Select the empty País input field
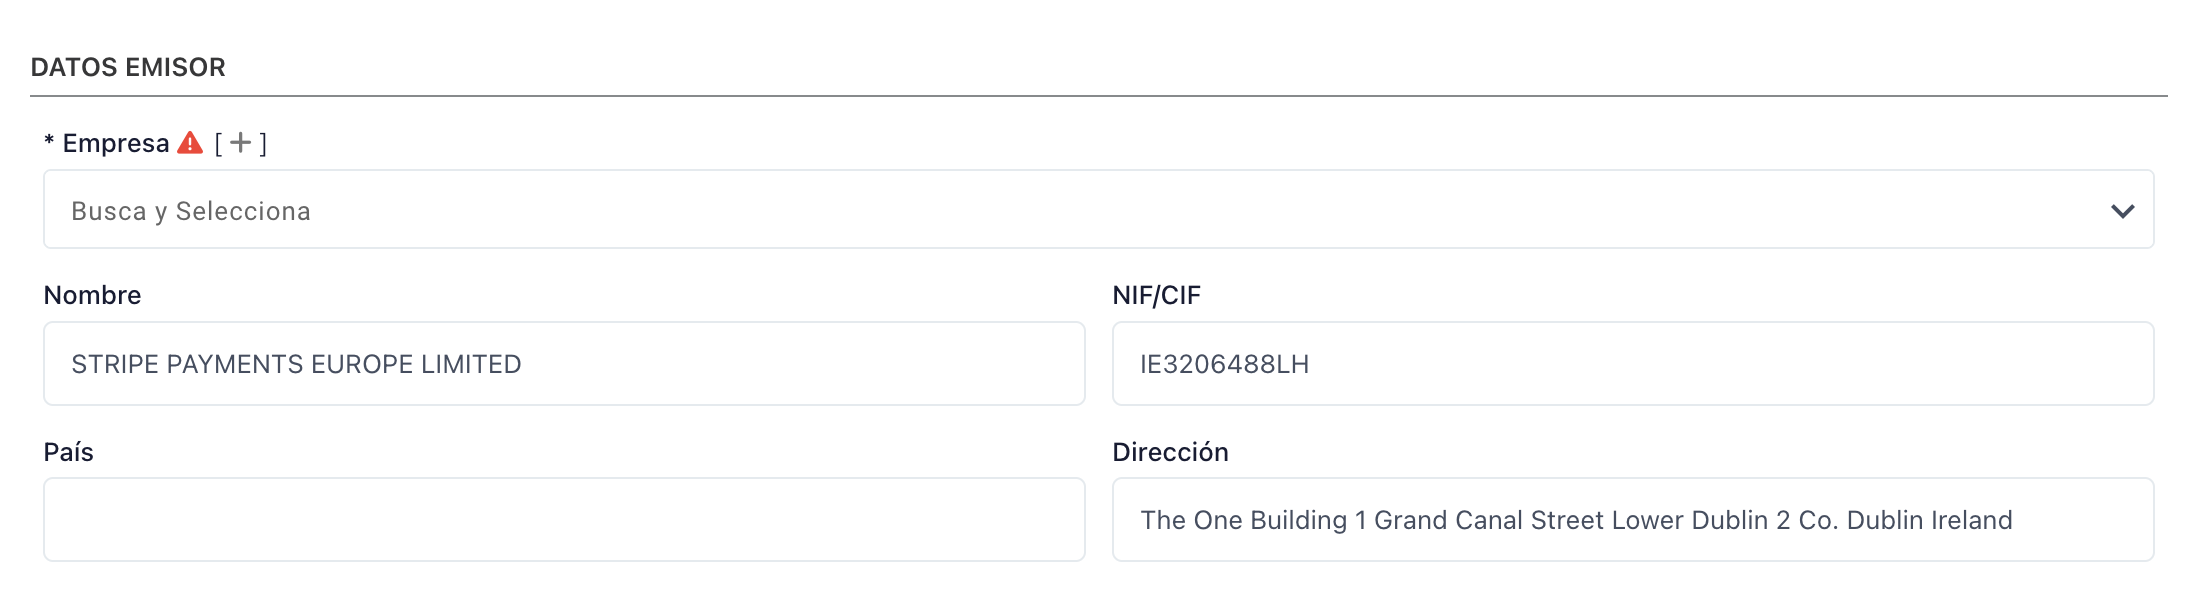 pyautogui.click(x=564, y=520)
